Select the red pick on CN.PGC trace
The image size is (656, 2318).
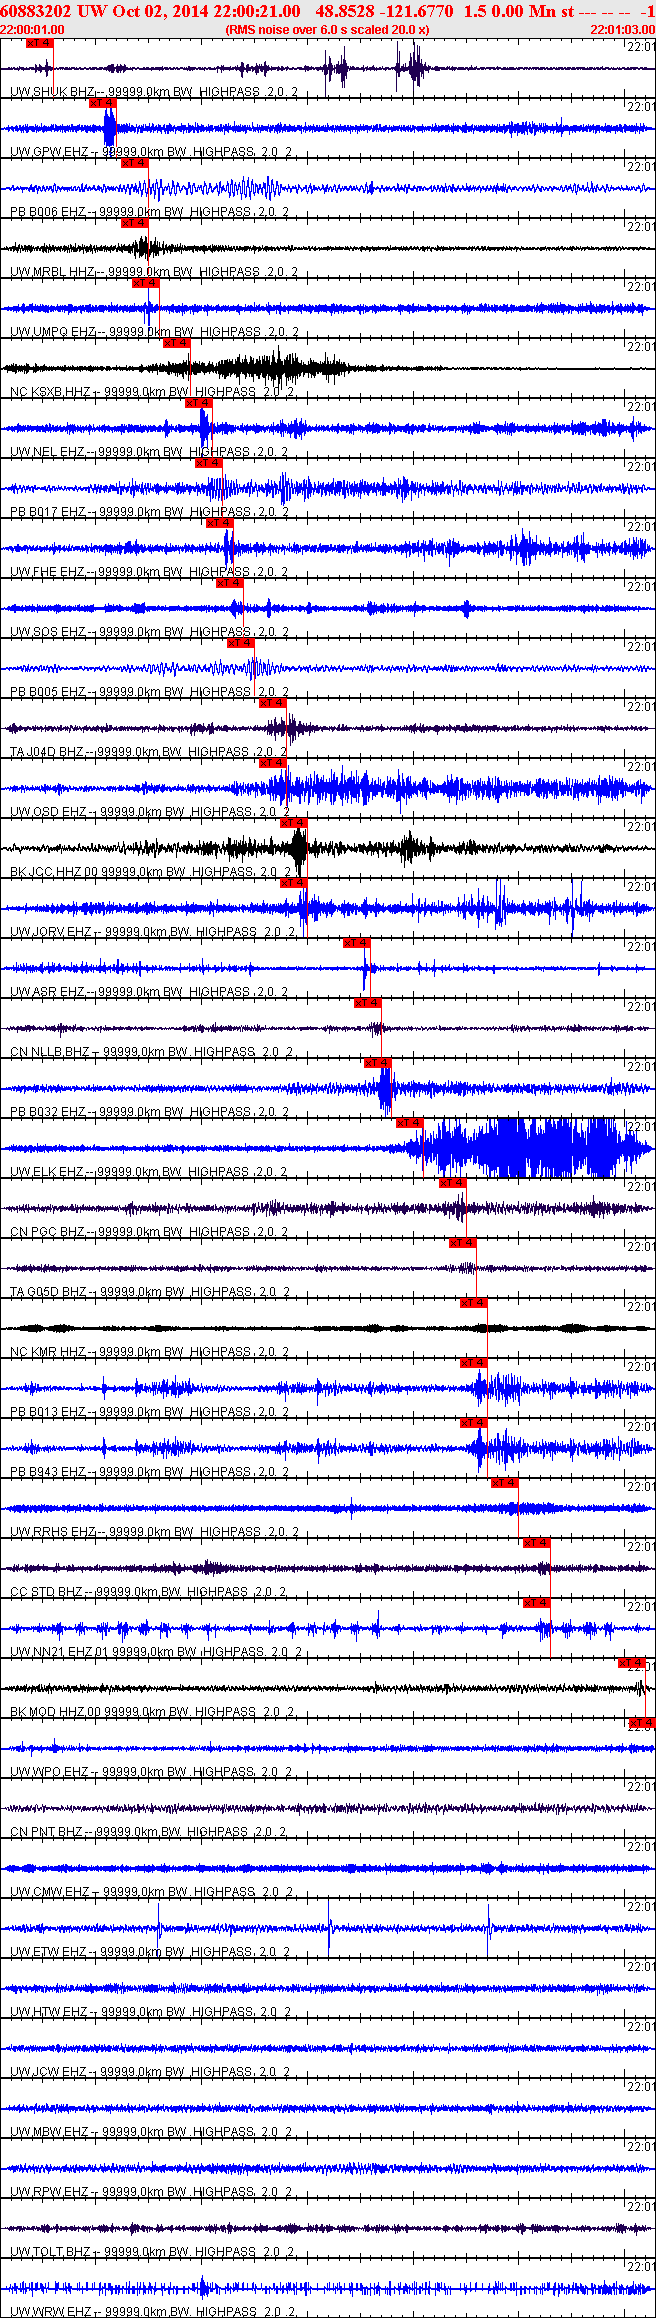(452, 1183)
